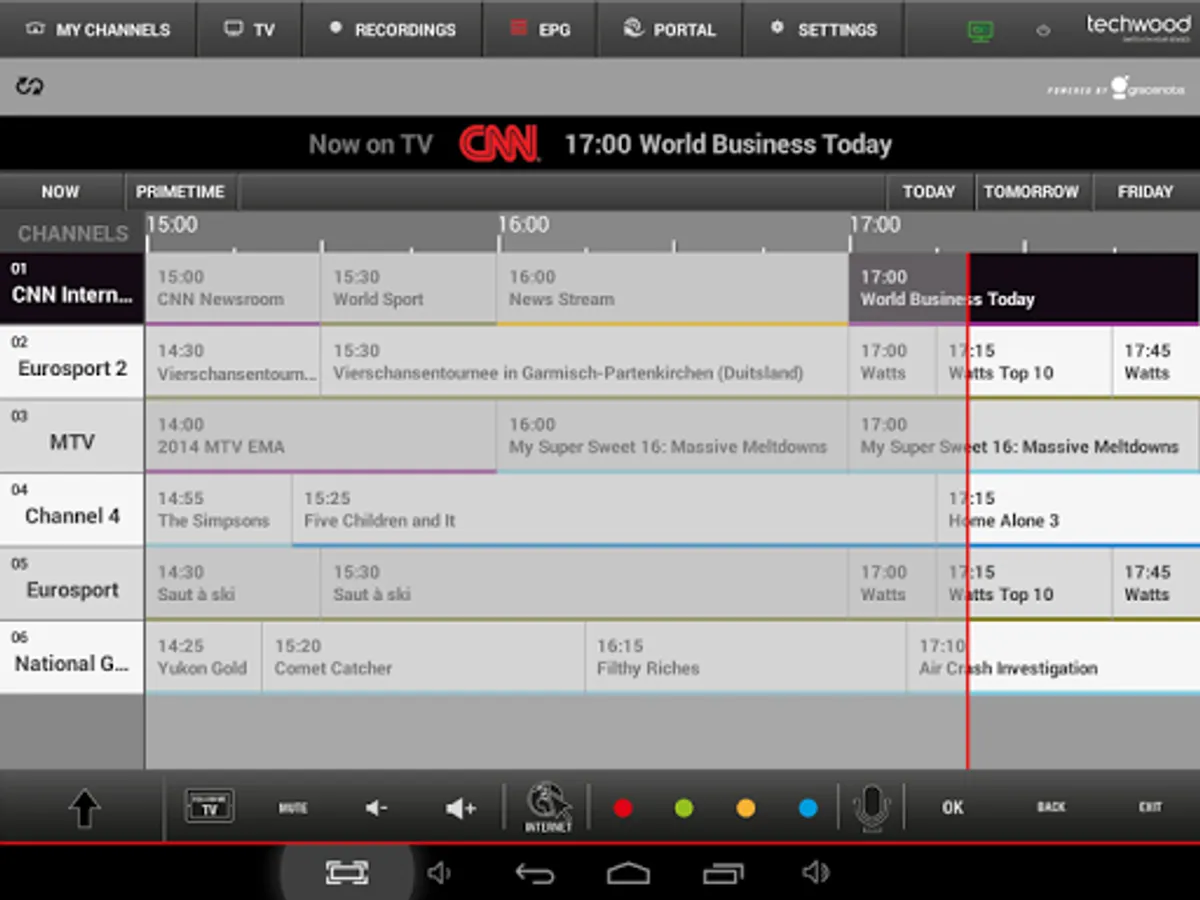1200x900 pixels.
Task: Select 15:00 CNN Newsroom program
Action: (x=233, y=288)
